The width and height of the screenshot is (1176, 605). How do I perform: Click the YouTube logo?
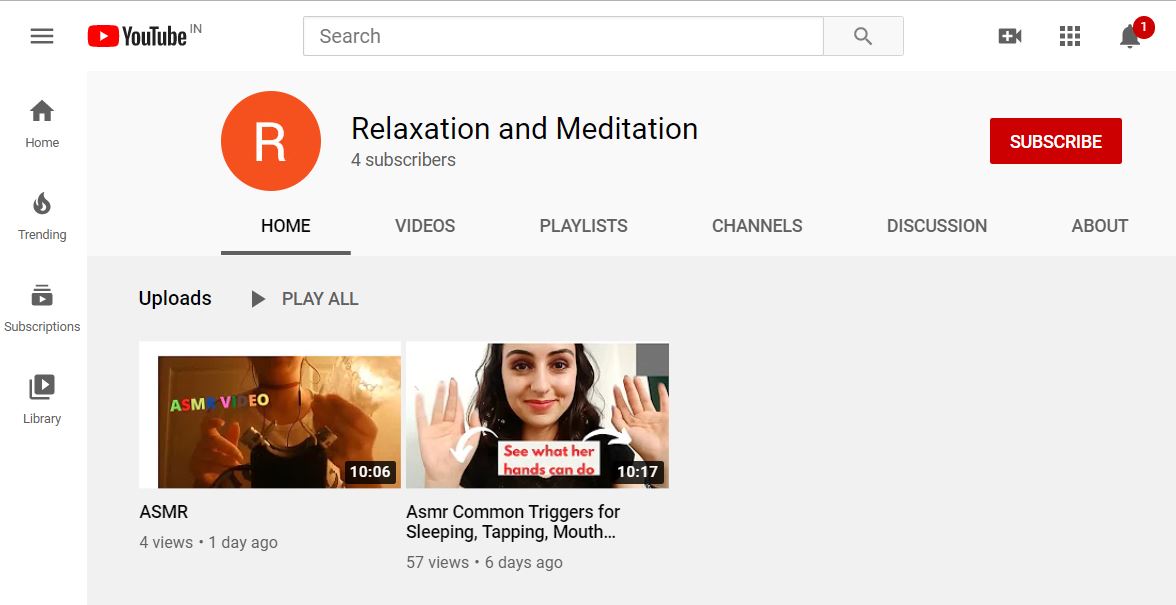tap(137, 36)
